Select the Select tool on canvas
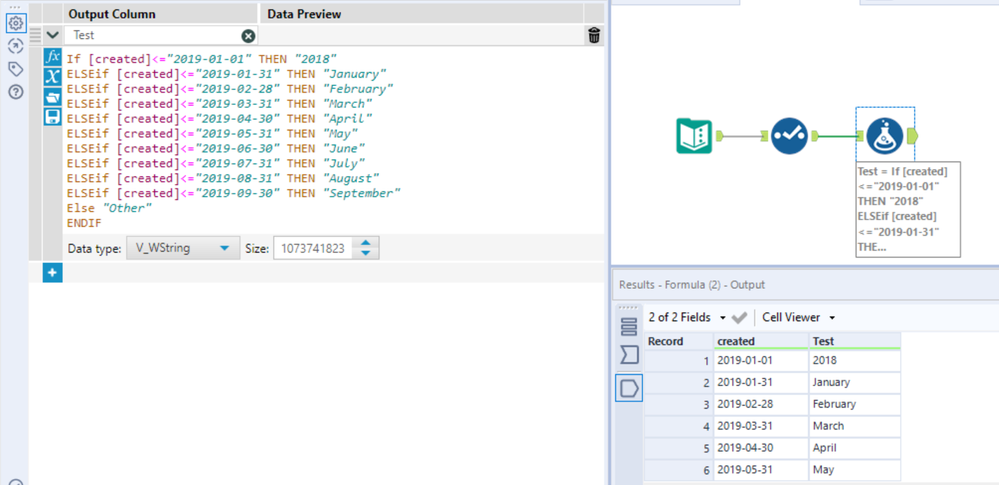Image resolution: width=999 pixels, height=485 pixels. 789,136
